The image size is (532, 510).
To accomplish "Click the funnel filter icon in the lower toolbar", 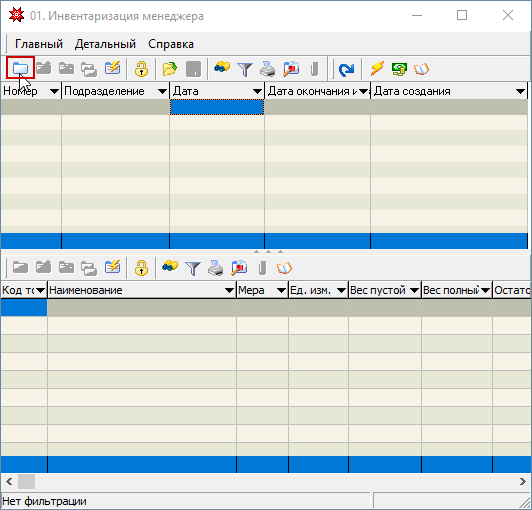I will pyautogui.click(x=193, y=268).
